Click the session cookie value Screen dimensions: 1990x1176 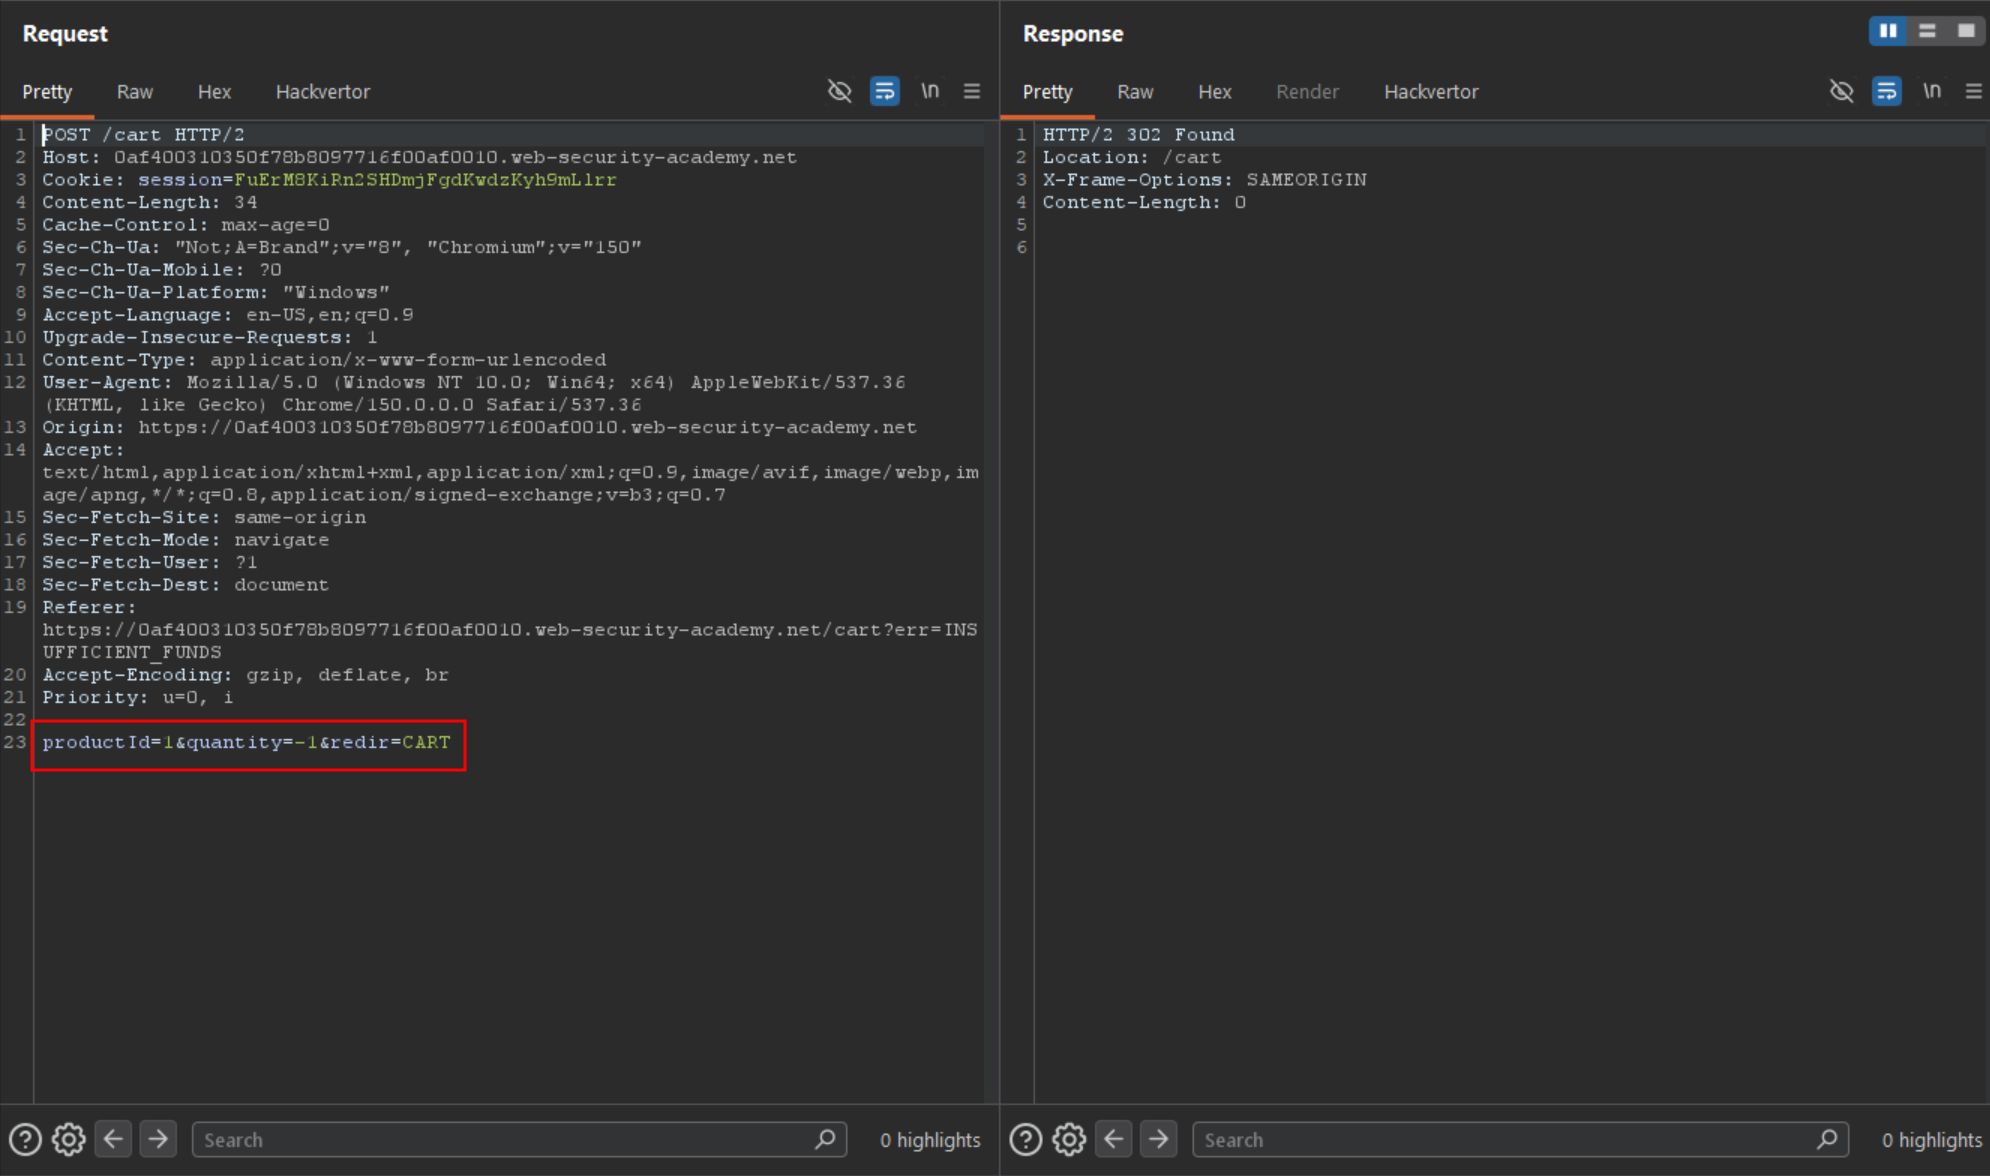coord(425,180)
